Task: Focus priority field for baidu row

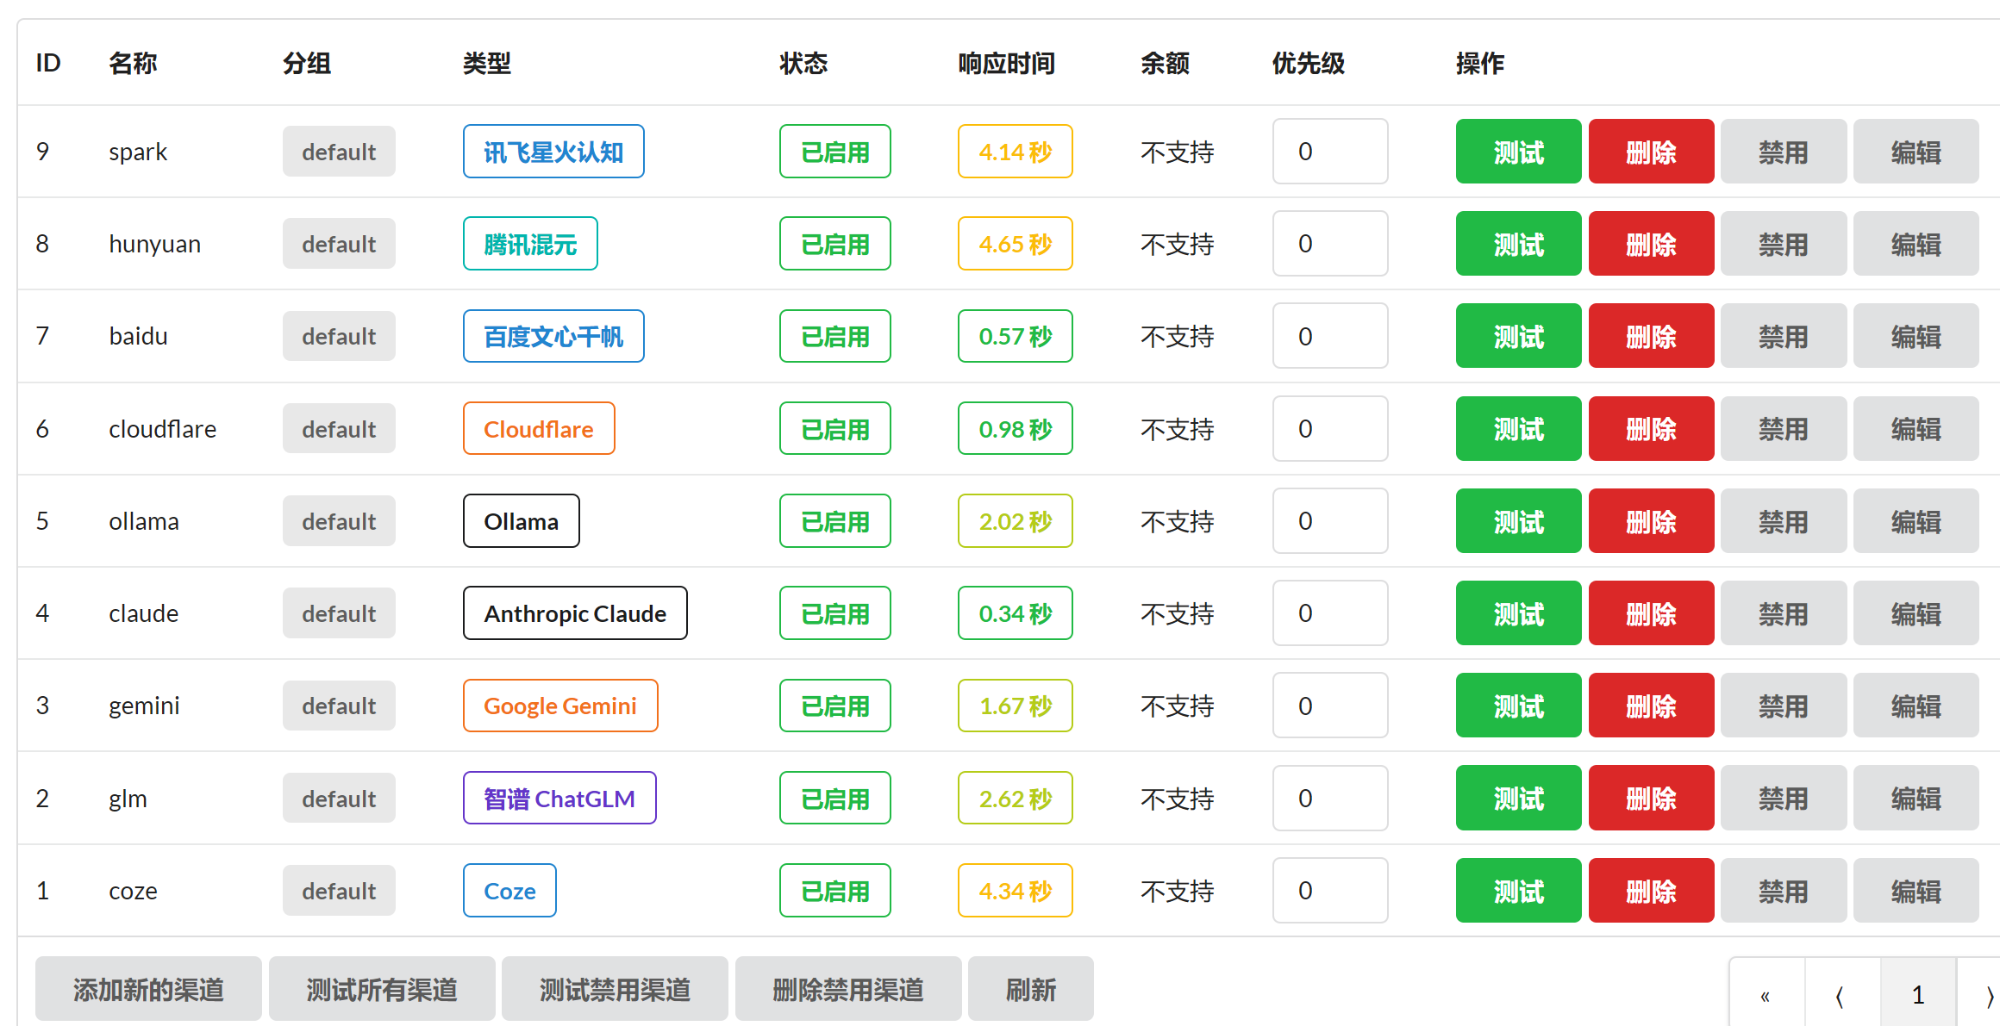Action: (x=1330, y=336)
